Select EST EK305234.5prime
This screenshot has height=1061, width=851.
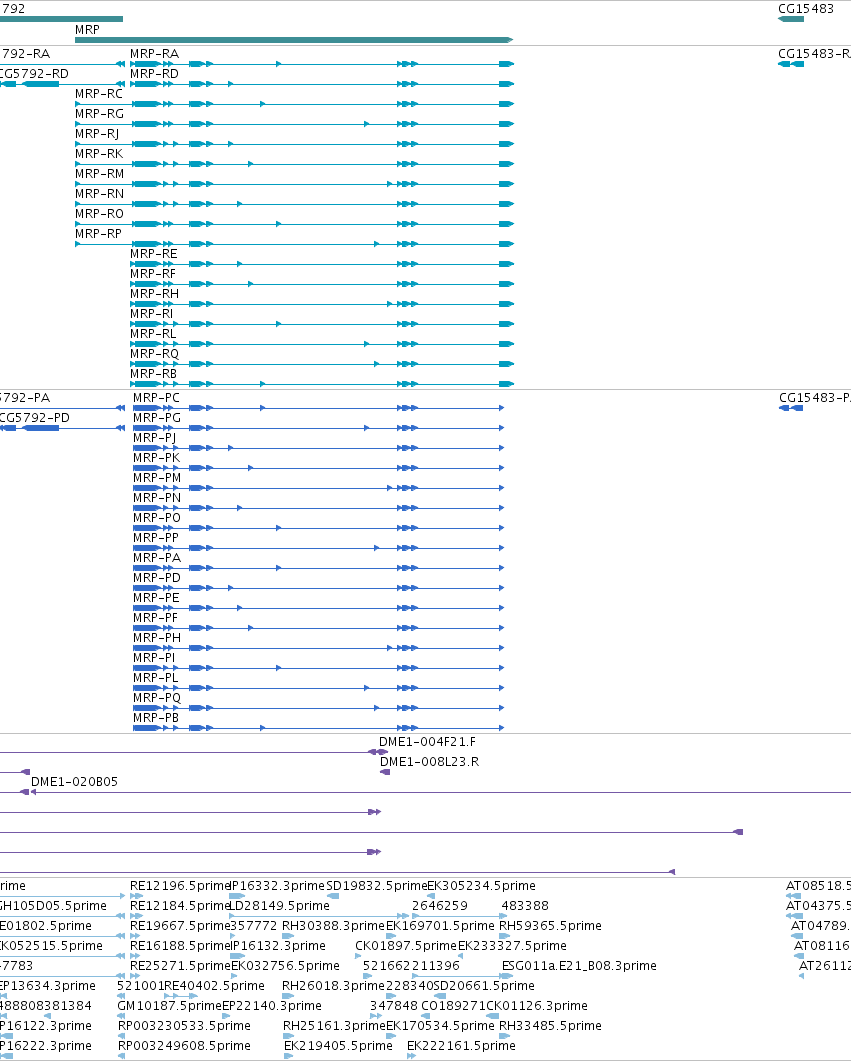pyautogui.click(x=482, y=886)
